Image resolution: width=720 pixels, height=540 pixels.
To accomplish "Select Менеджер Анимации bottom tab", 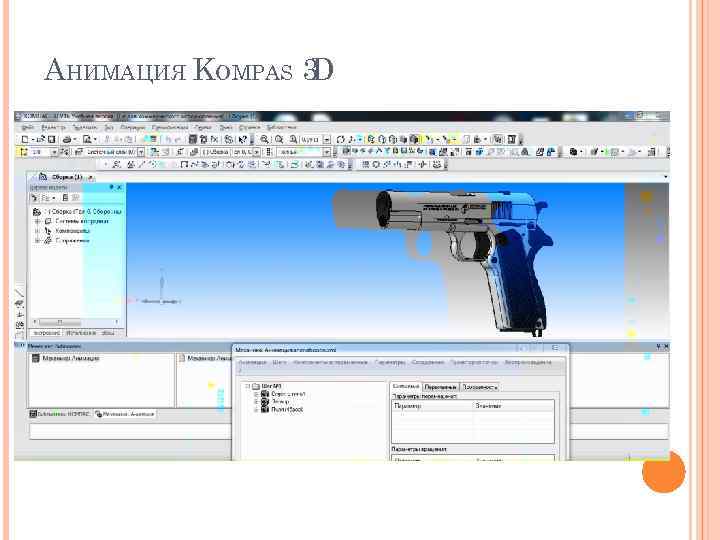I will click(x=125, y=414).
